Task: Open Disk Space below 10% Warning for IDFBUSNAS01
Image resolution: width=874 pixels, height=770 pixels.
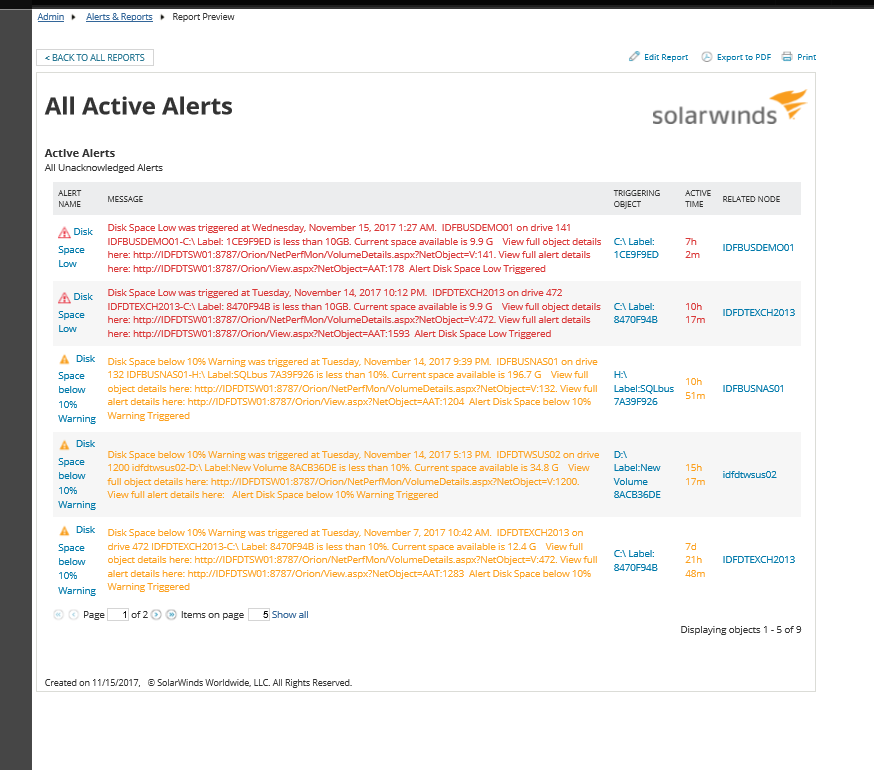Action: 77,389
